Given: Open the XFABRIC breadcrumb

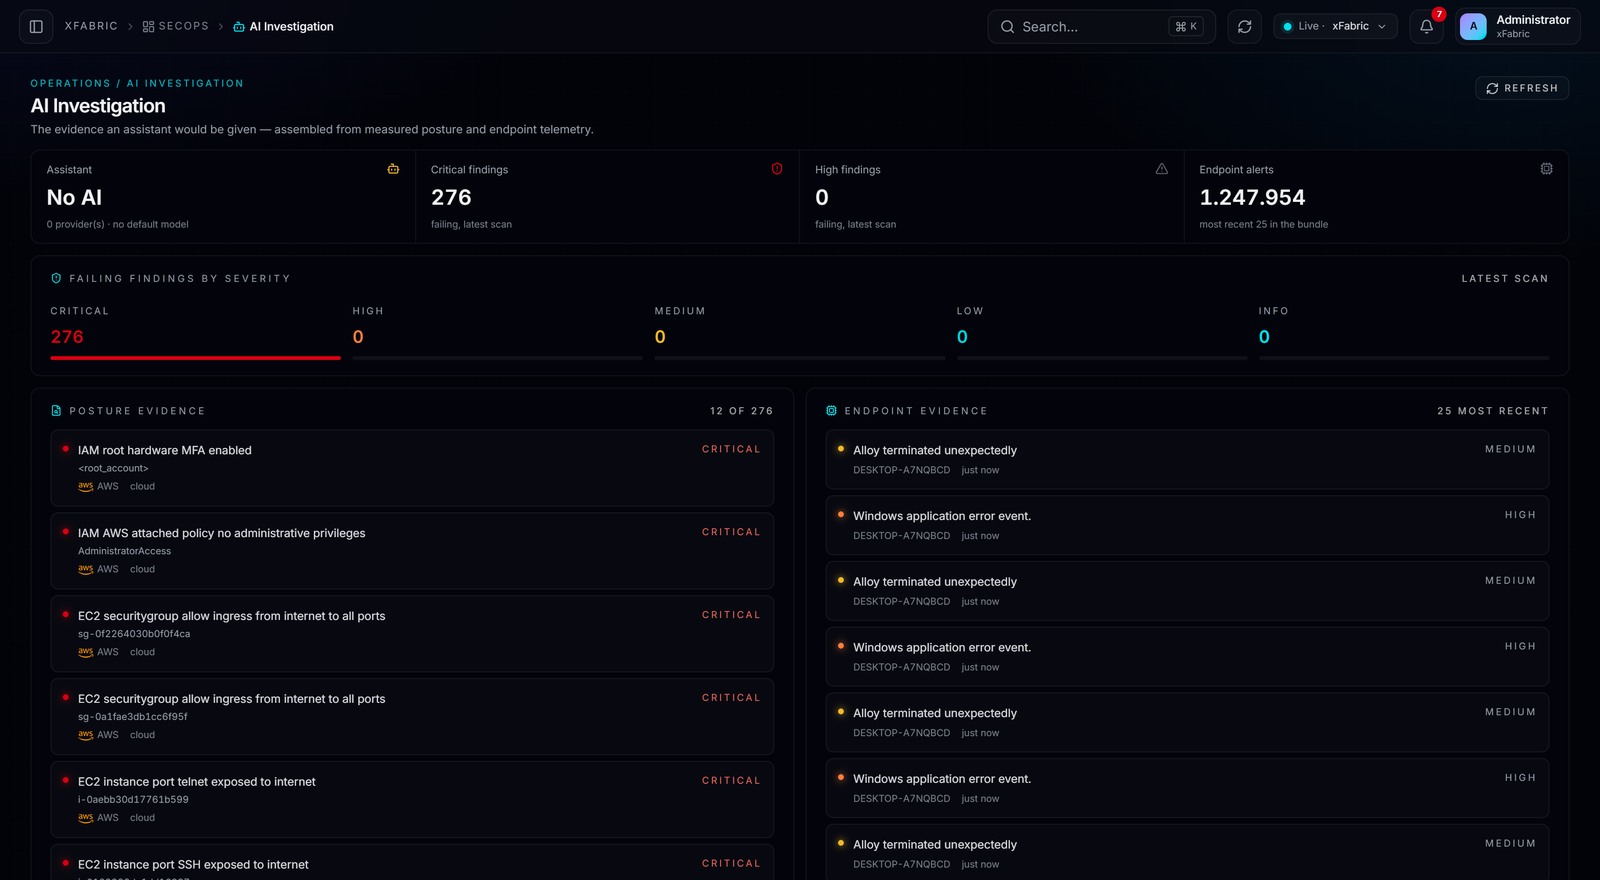Looking at the screenshot, I should (x=91, y=27).
